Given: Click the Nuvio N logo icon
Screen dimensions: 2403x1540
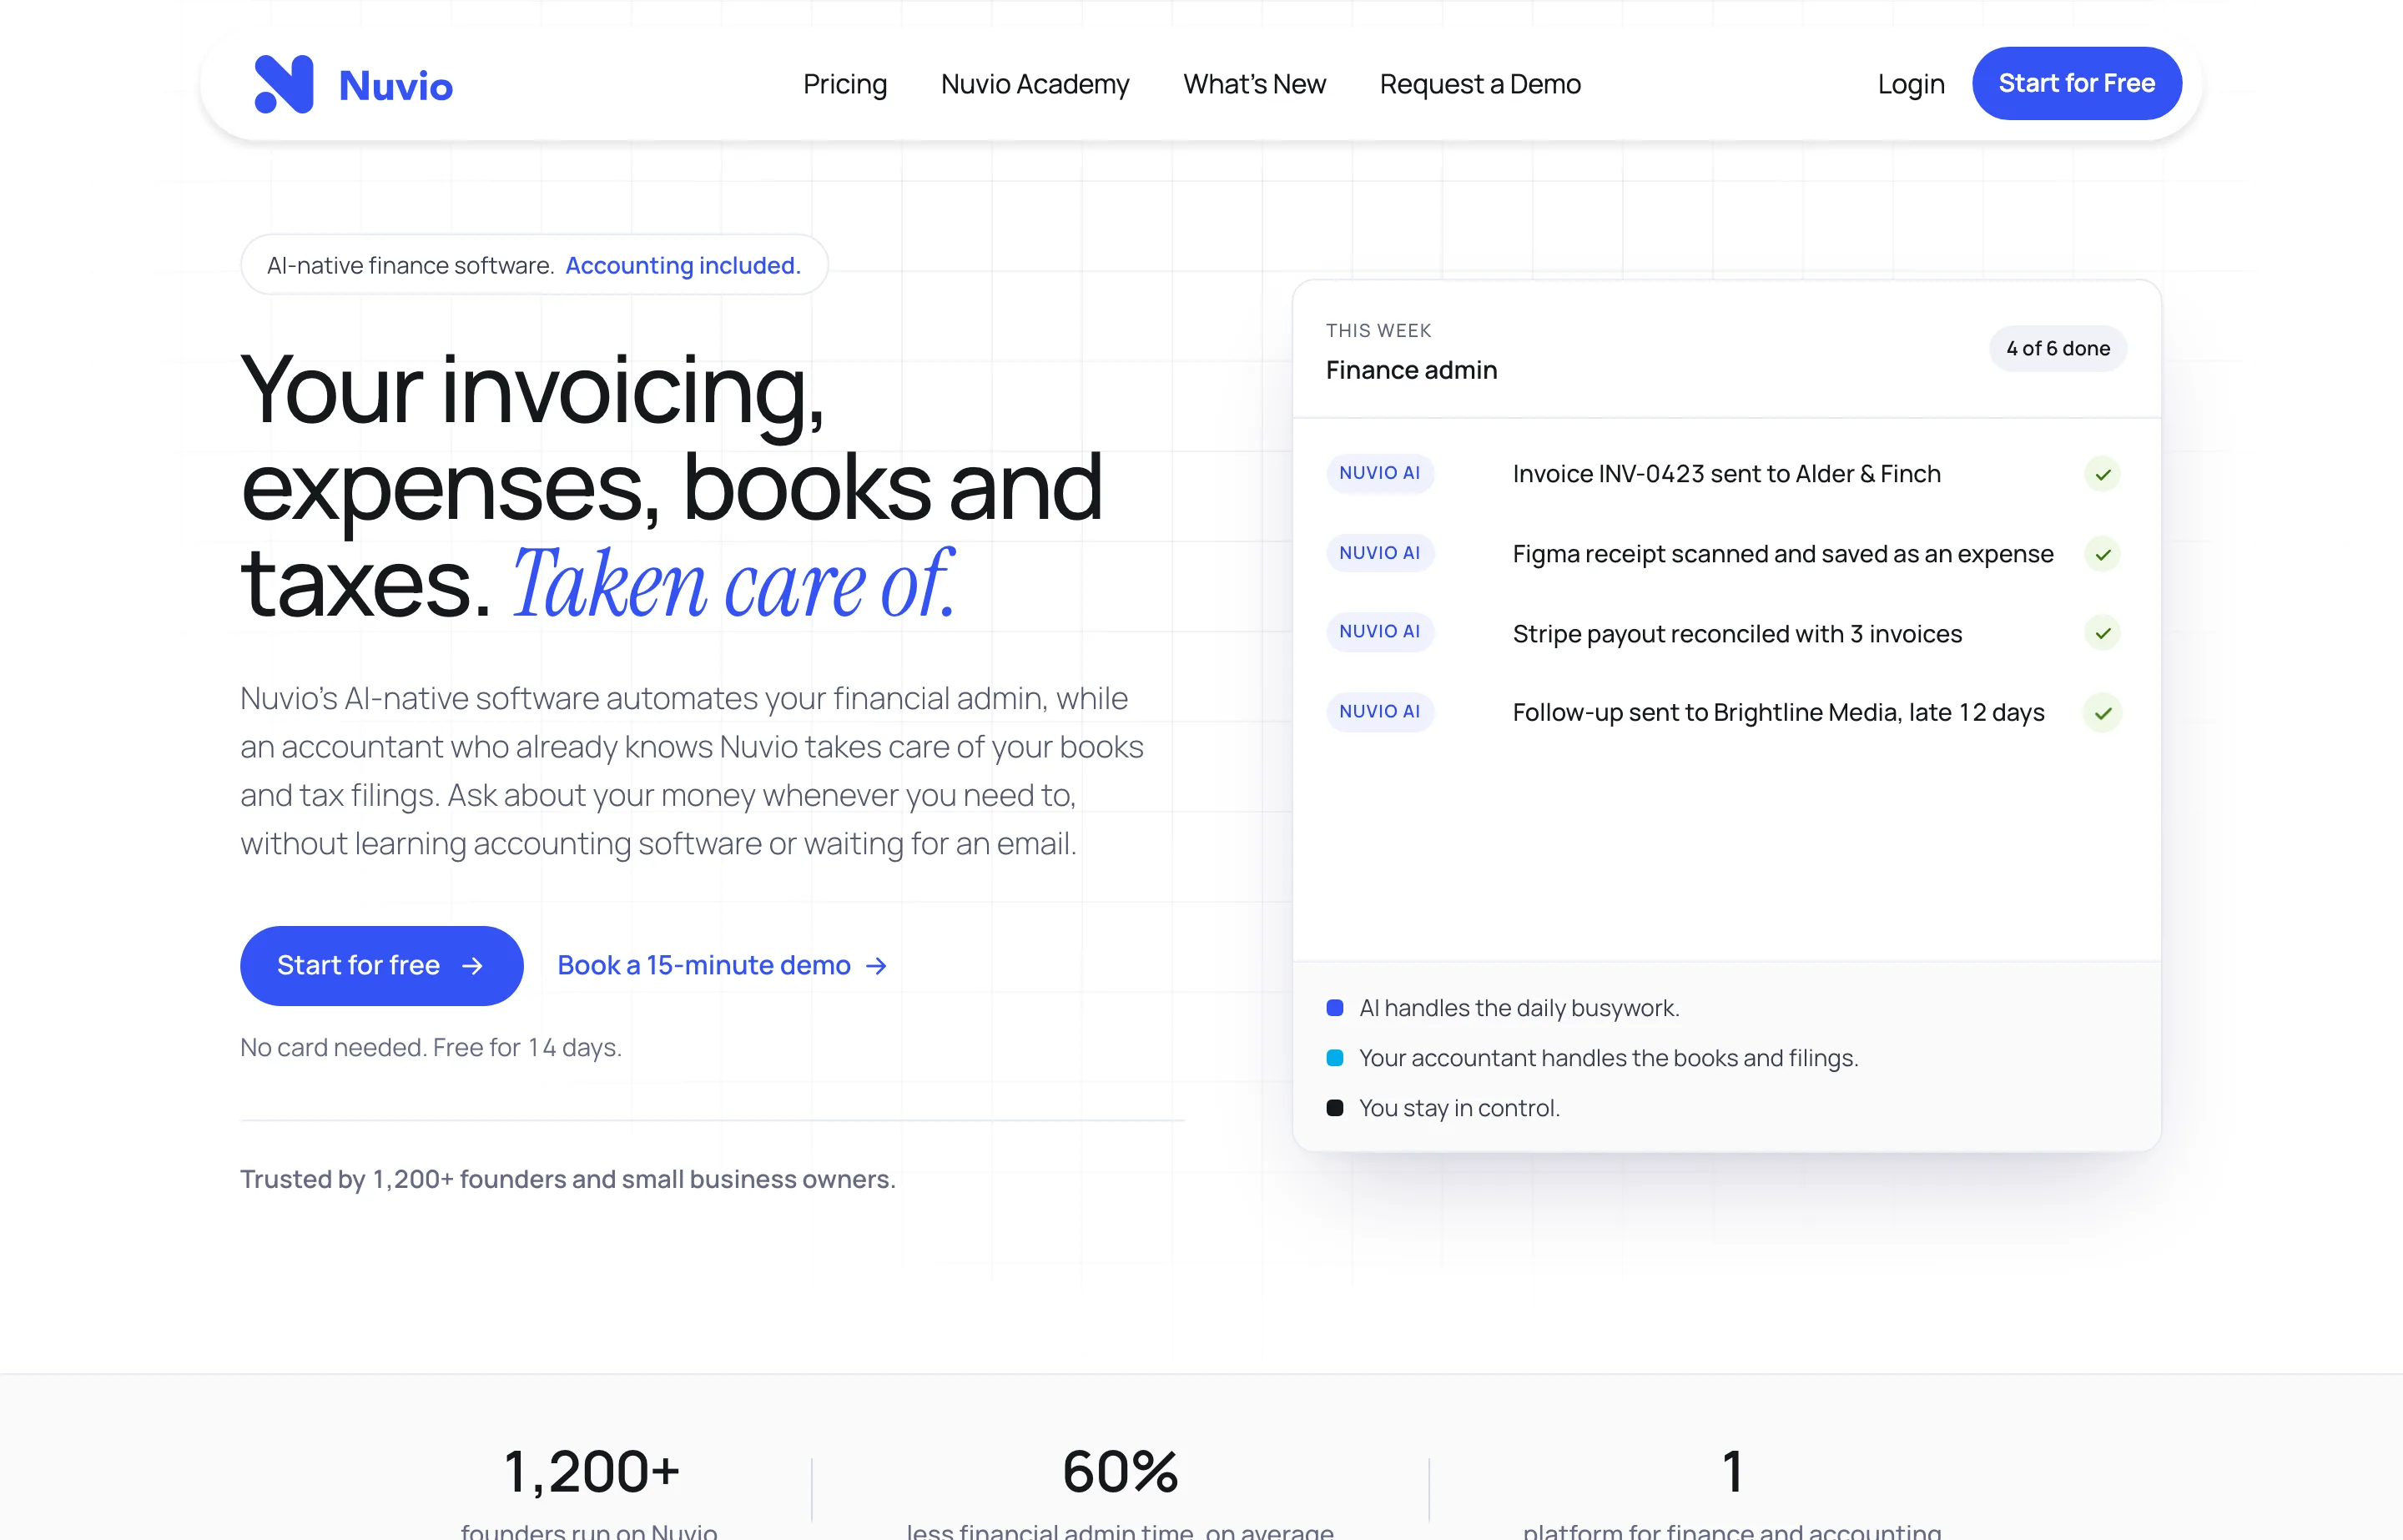Looking at the screenshot, I should [x=284, y=84].
